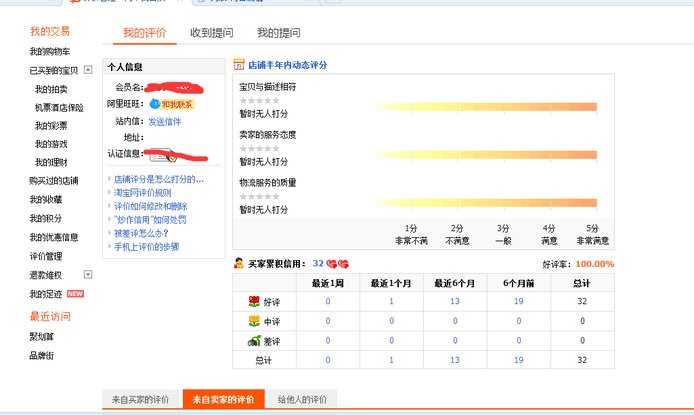Image resolution: width=694 pixels, height=415 pixels.
Task: Open 总计 row count 13
Action: click(455, 360)
